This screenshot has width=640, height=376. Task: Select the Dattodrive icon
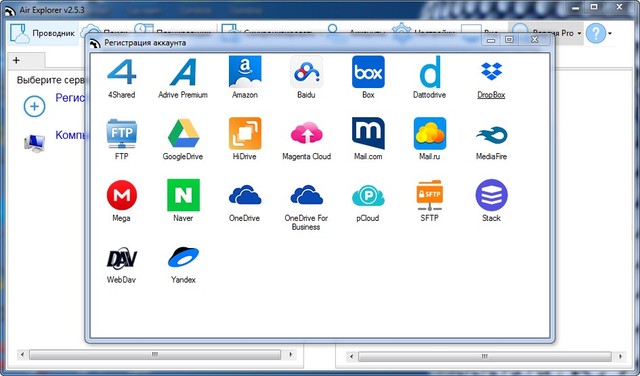coord(429,72)
